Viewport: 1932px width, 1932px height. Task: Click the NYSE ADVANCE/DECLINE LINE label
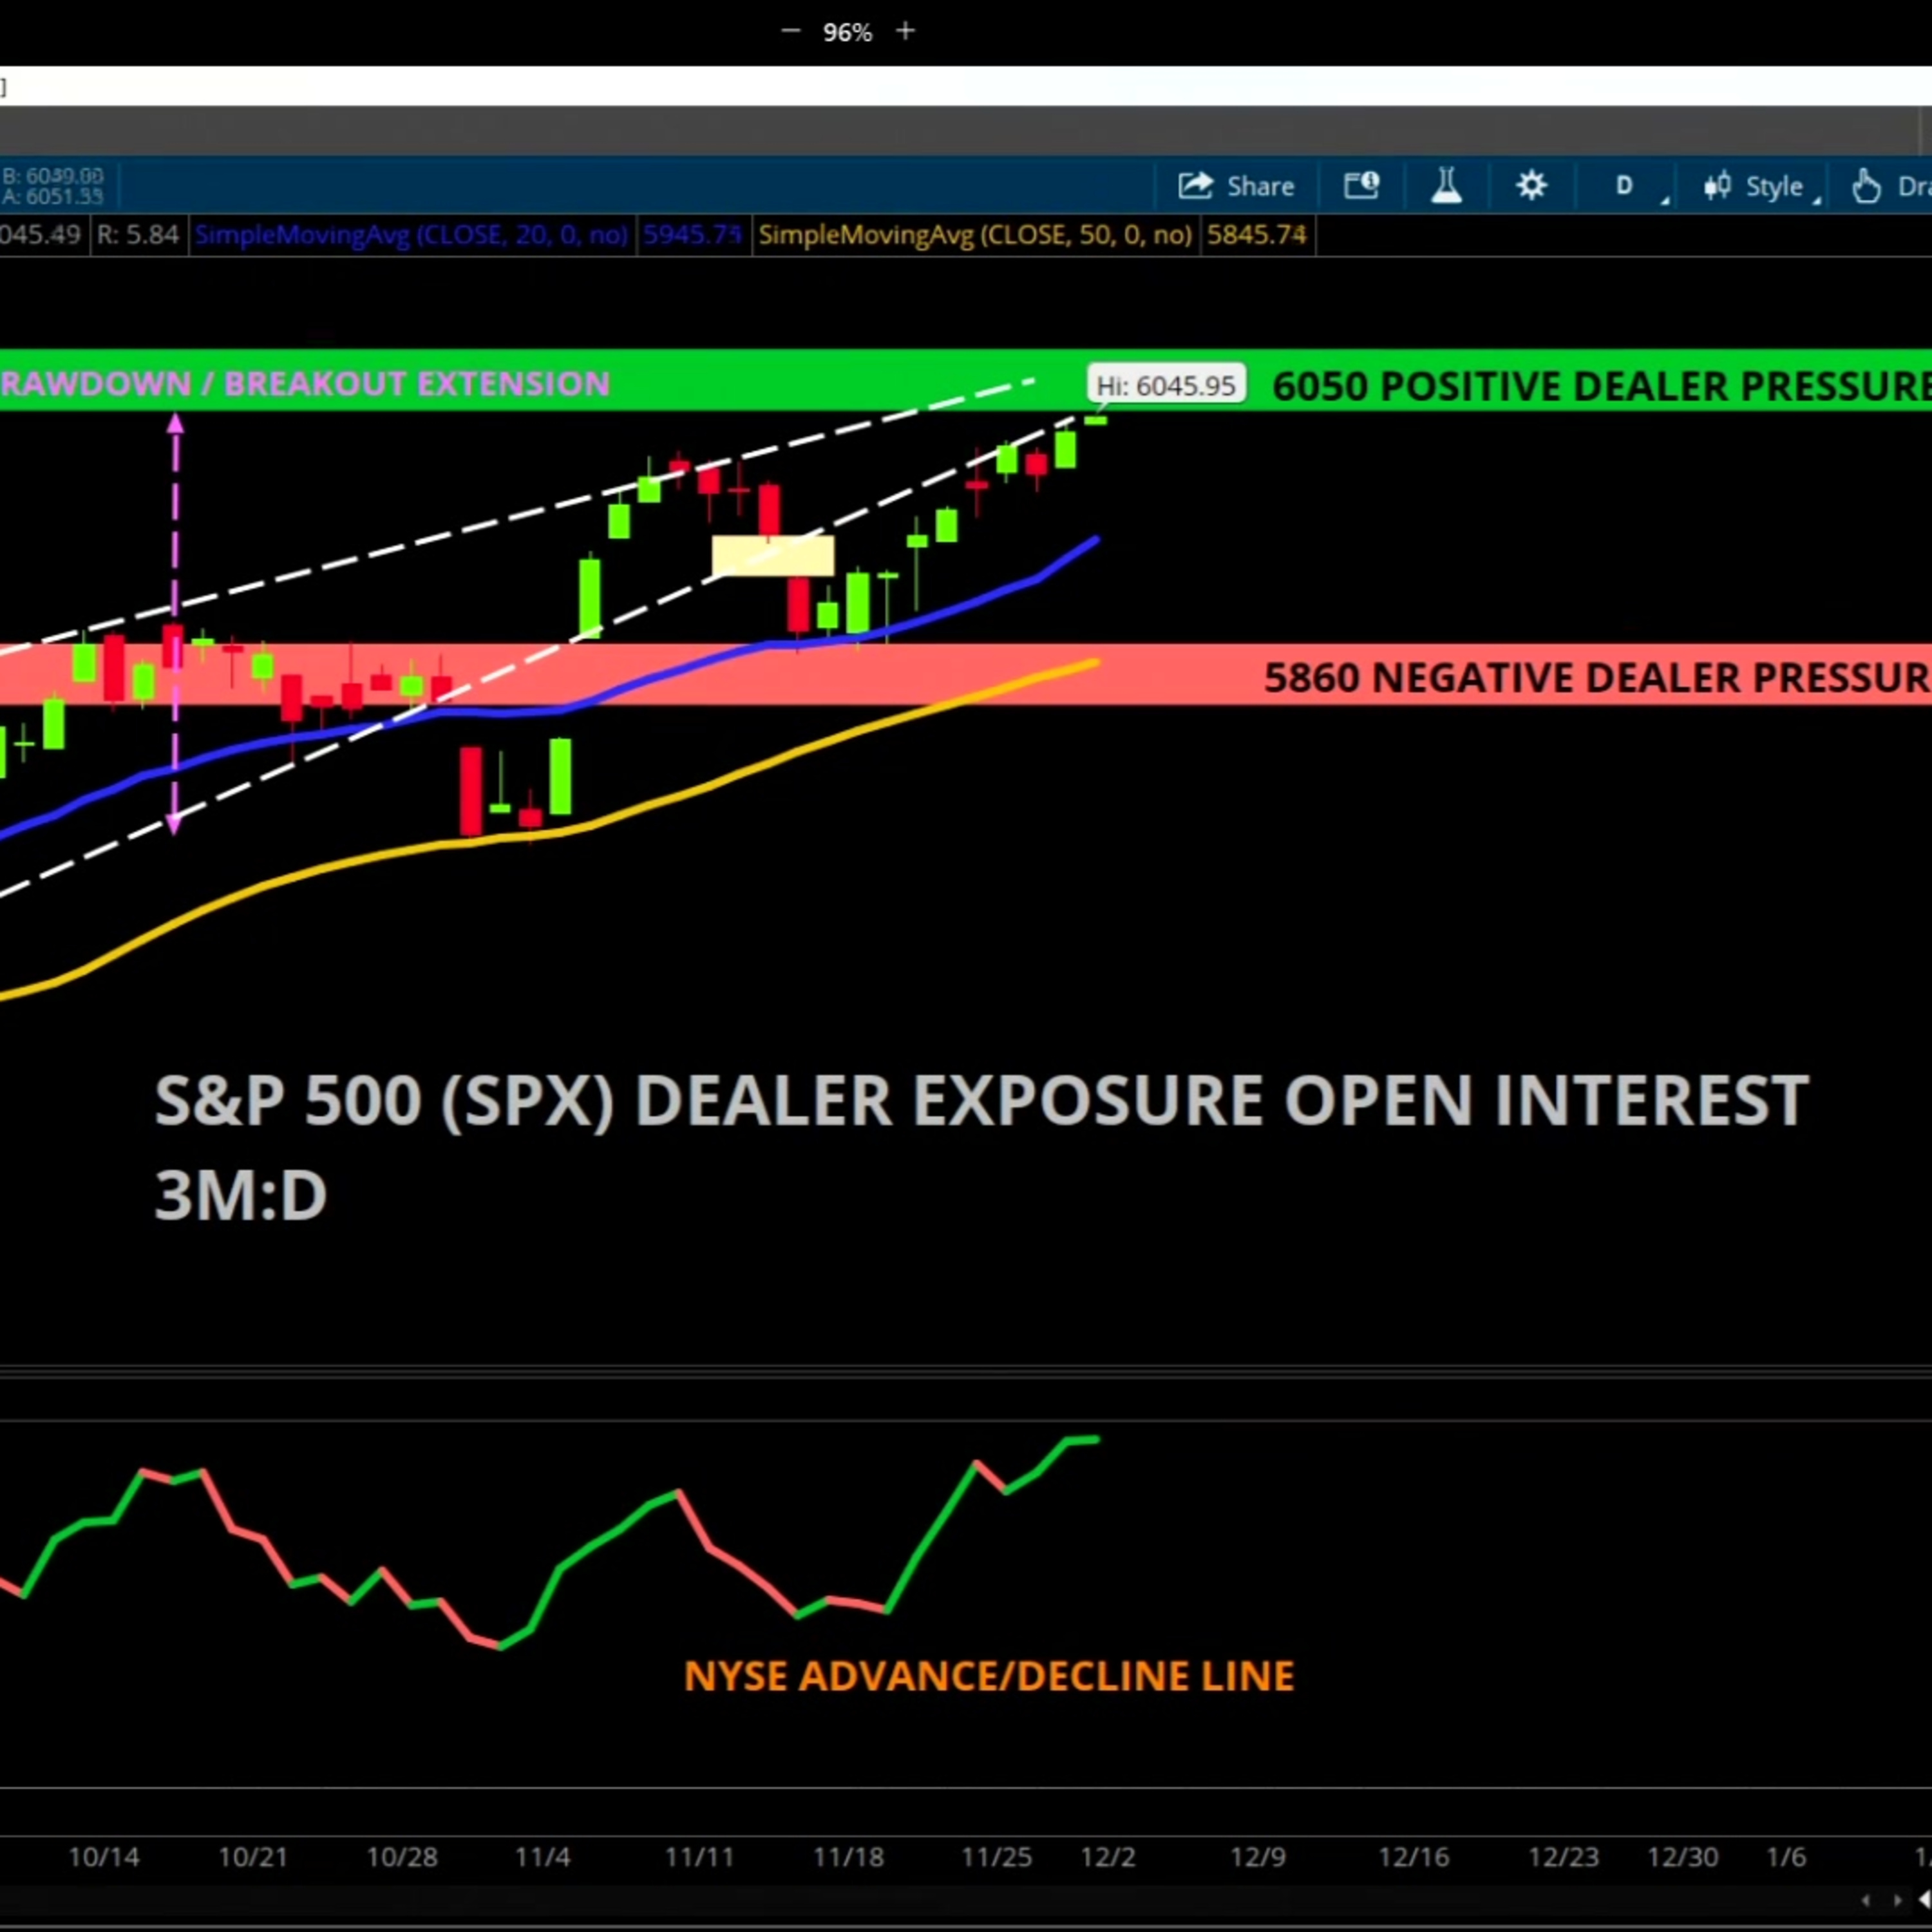989,1676
